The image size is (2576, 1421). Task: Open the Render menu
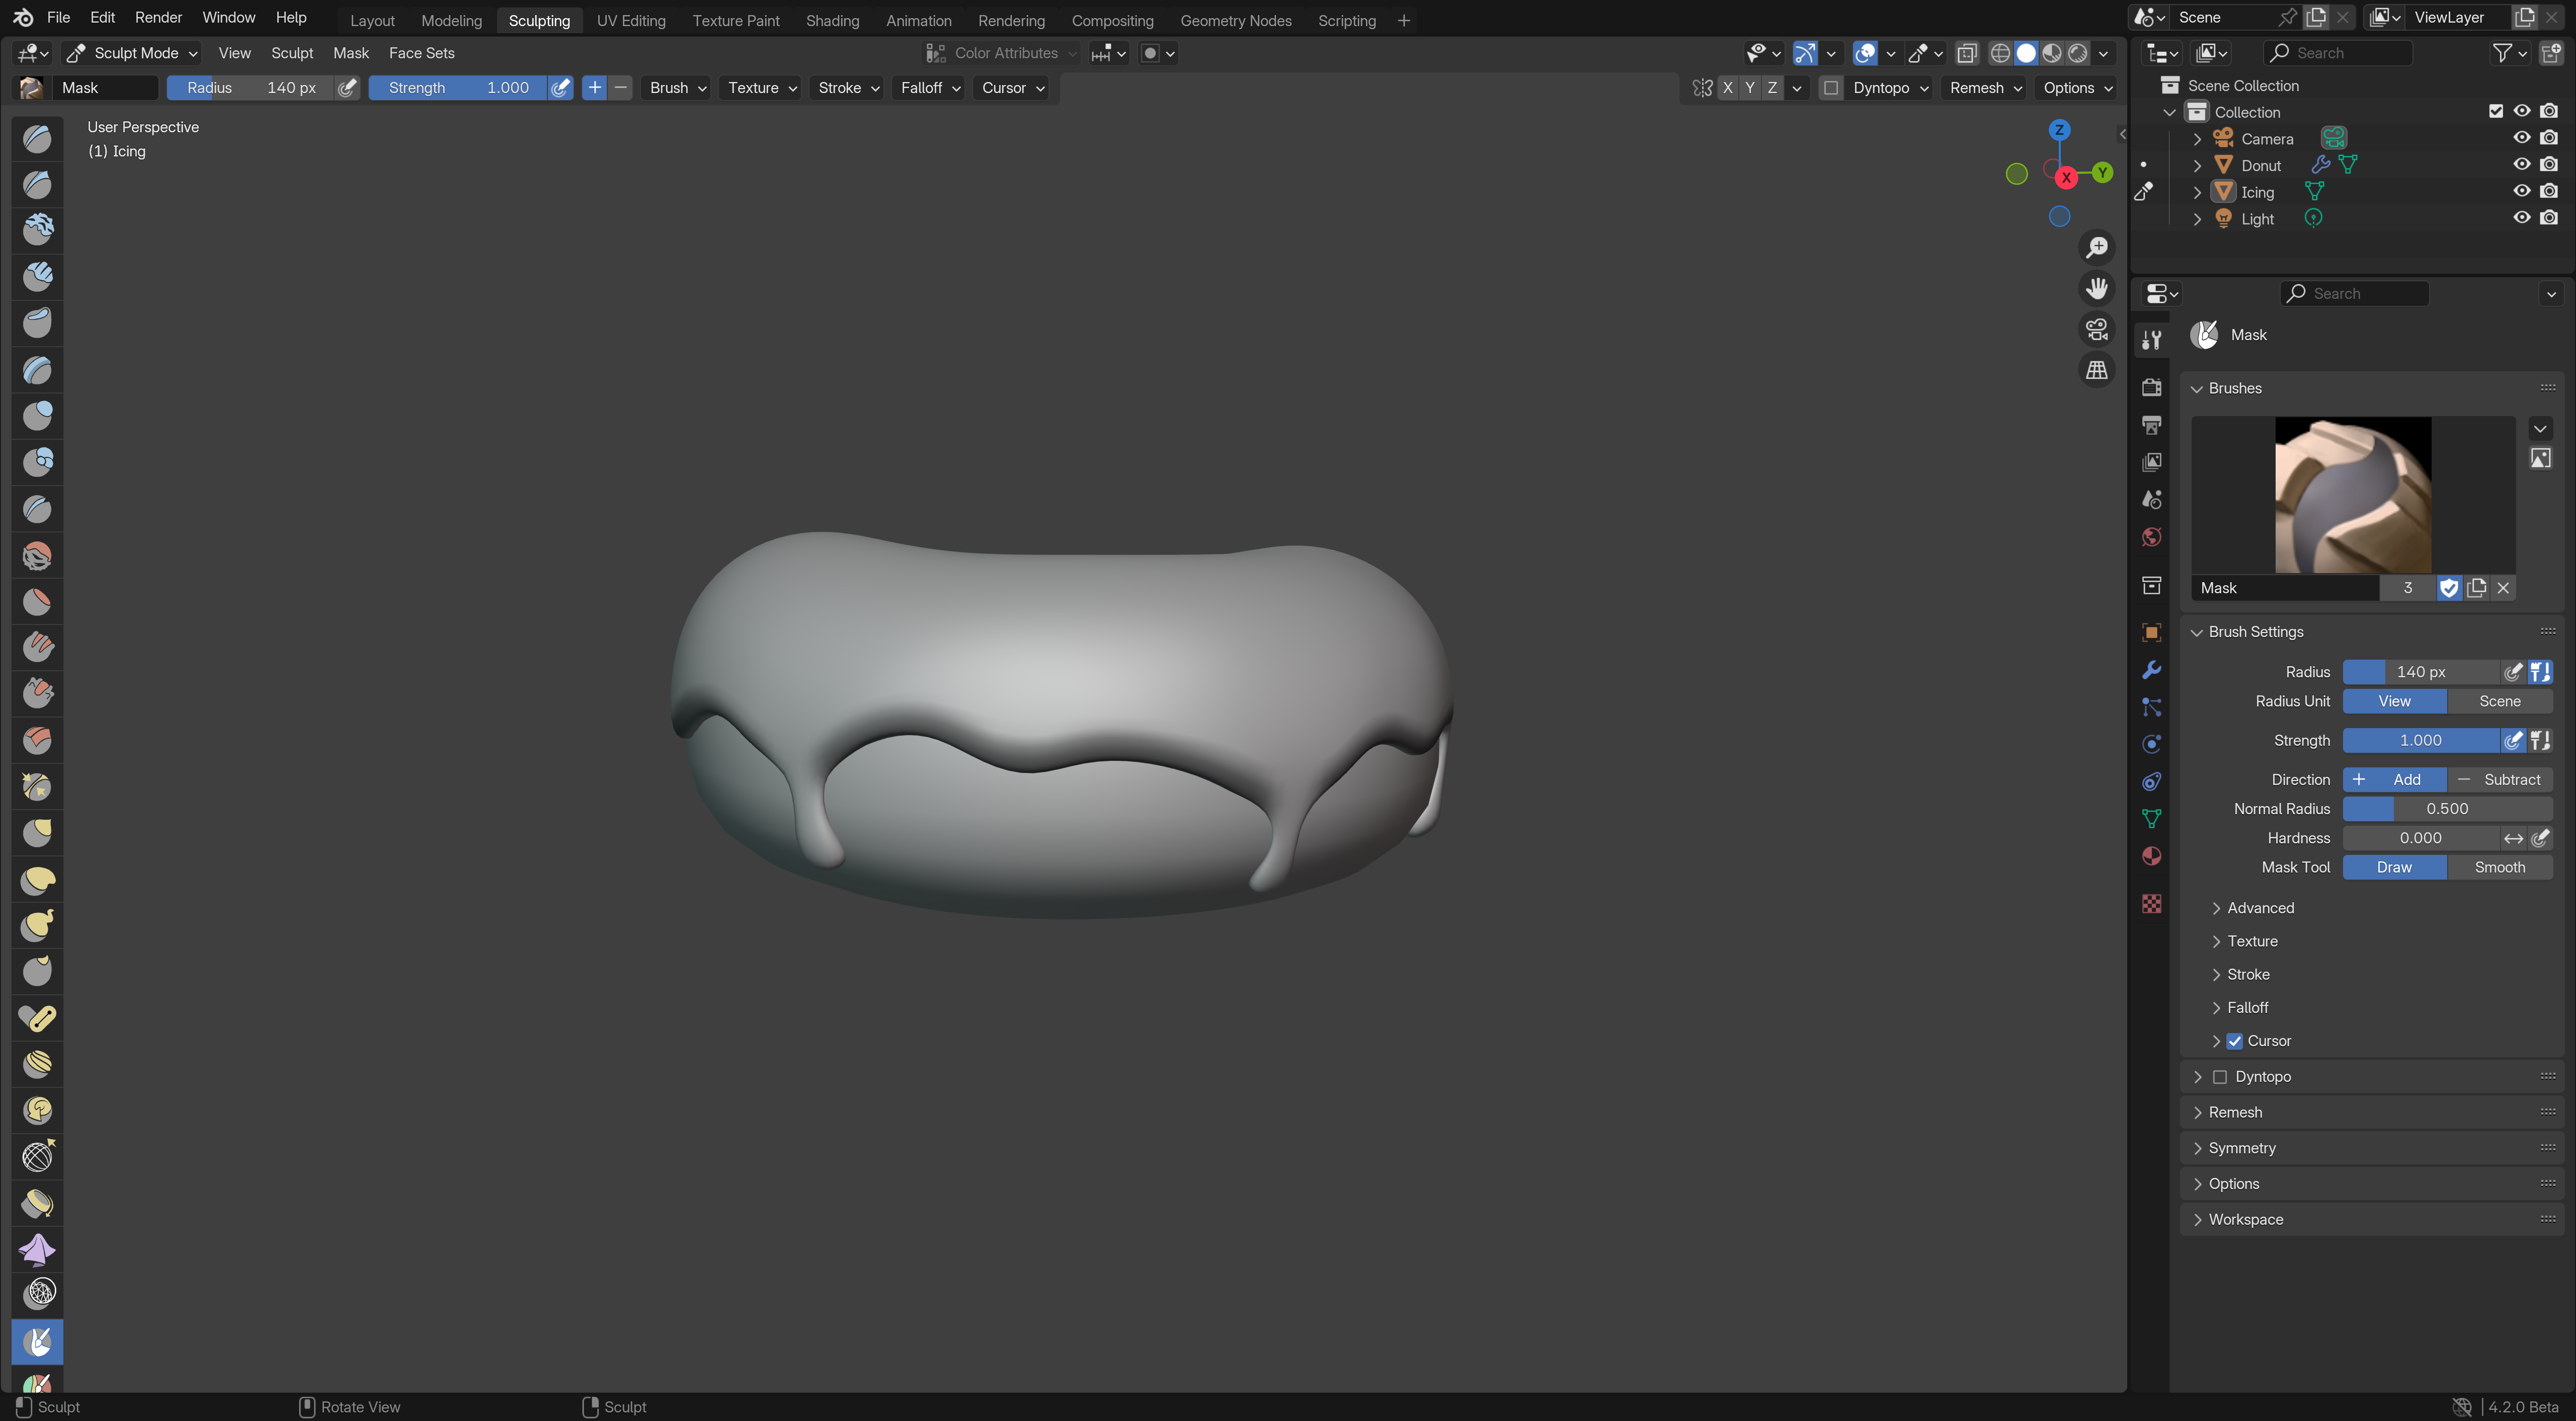pos(158,18)
